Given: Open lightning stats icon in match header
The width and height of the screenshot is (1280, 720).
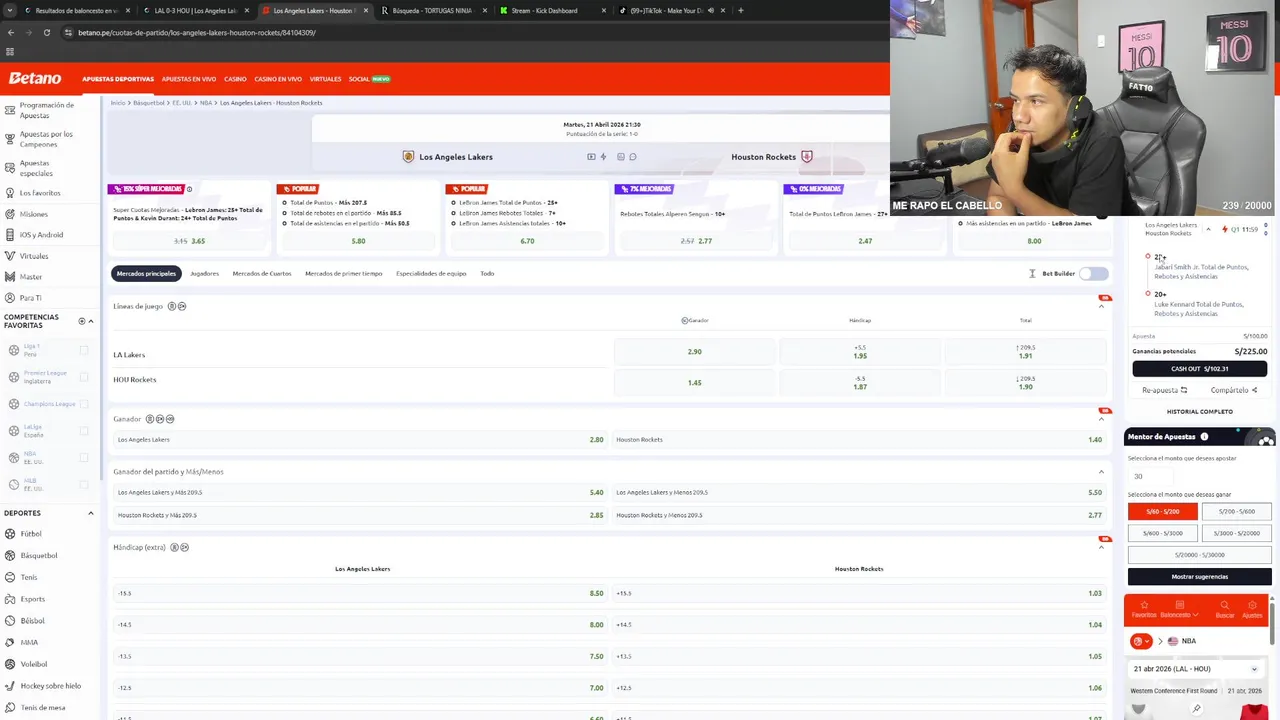Looking at the screenshot, I should [x=603, y=157].
